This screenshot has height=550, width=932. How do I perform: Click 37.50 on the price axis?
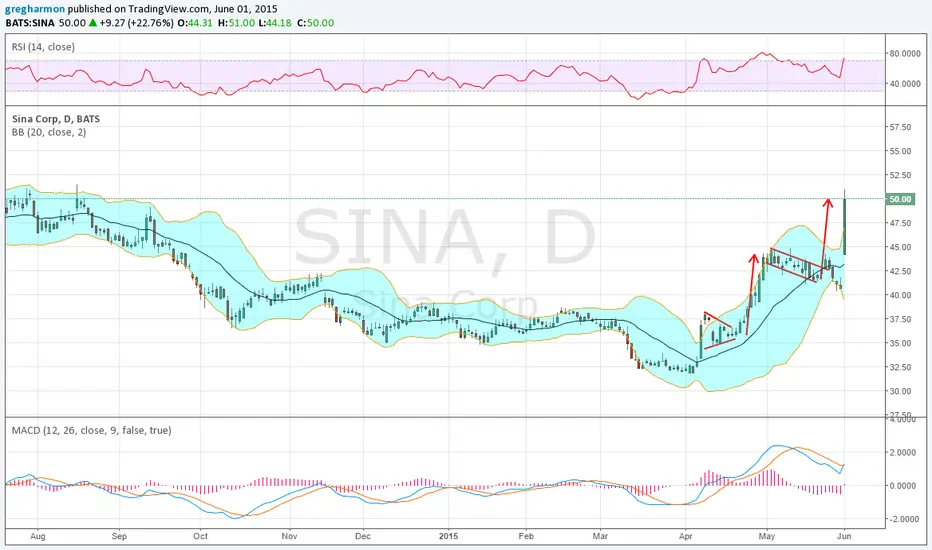click(x=900, y=319)
